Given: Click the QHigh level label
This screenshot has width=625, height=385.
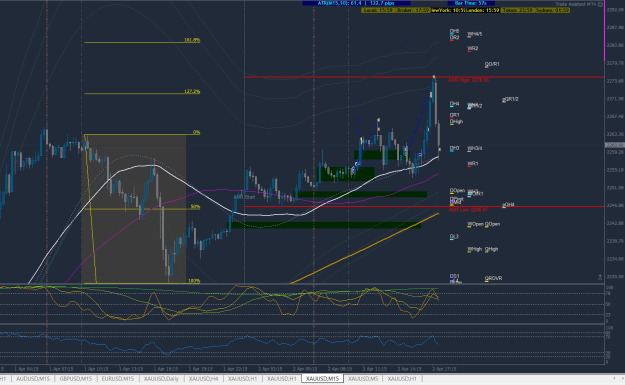Looking at the screenshot, I should click(491, 249).
